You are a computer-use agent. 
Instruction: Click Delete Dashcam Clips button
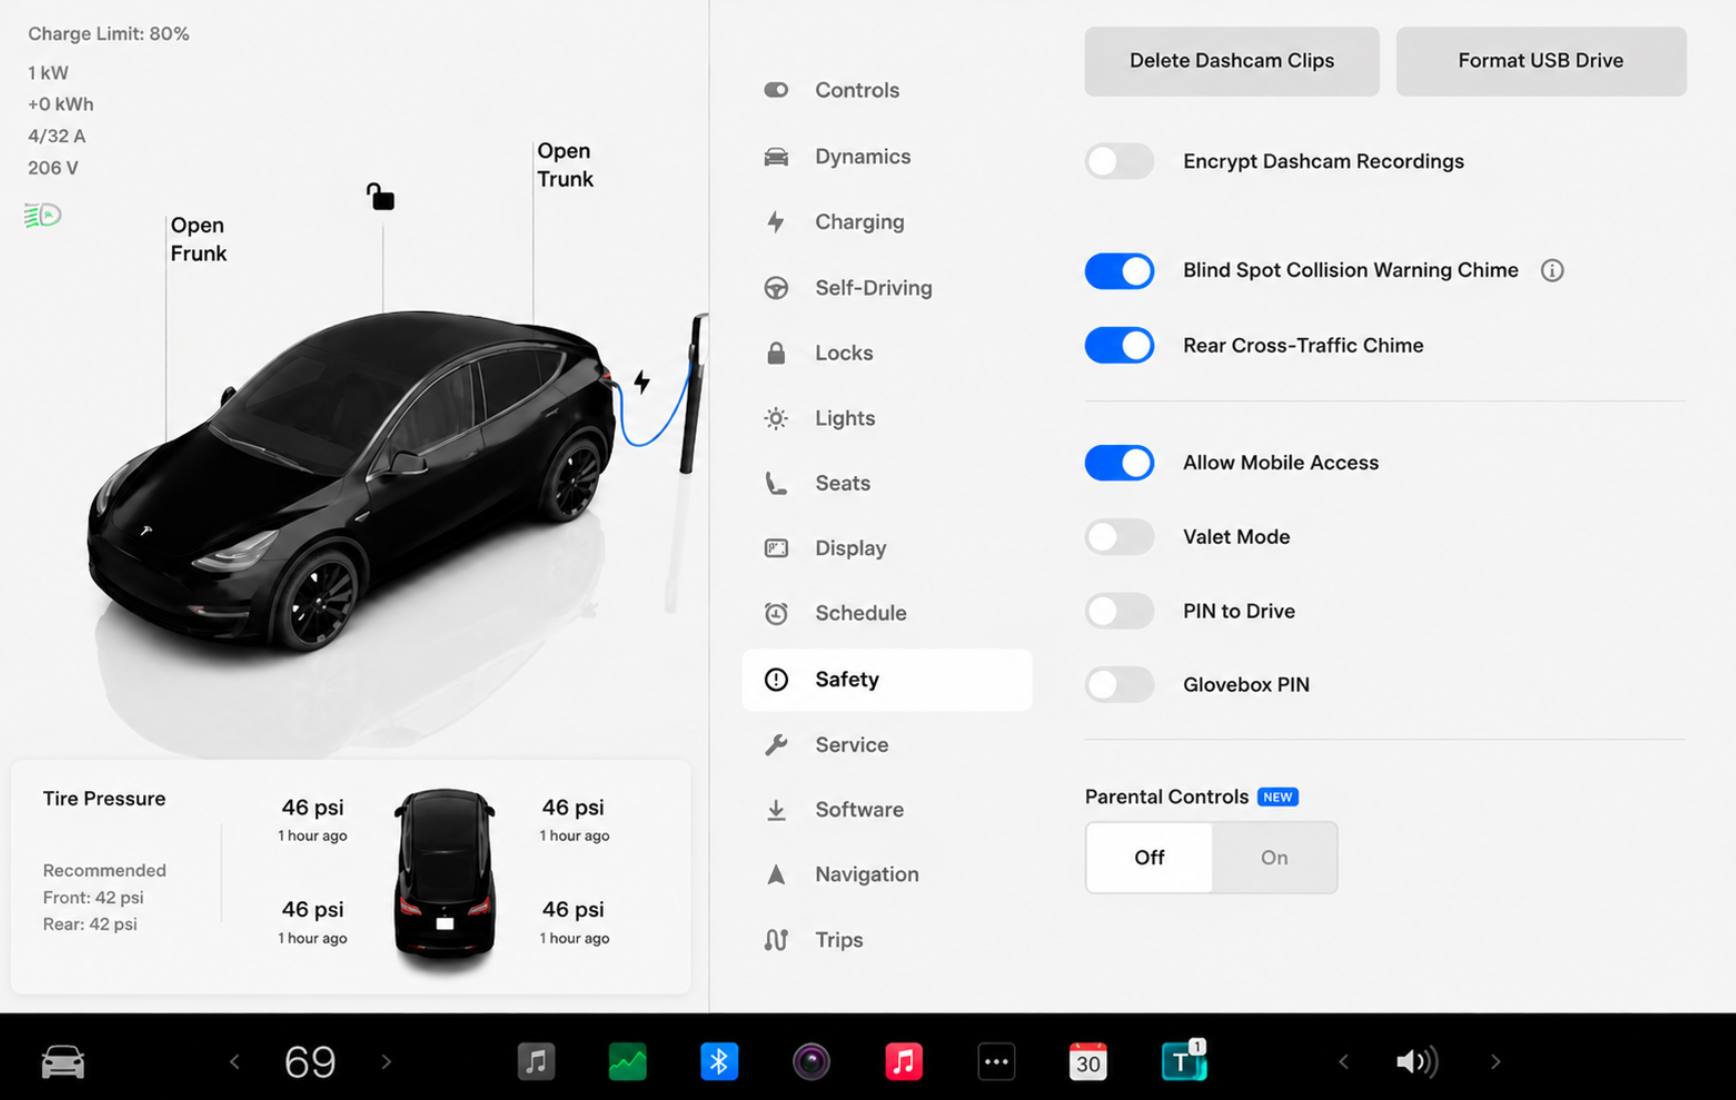[1232, 61]
